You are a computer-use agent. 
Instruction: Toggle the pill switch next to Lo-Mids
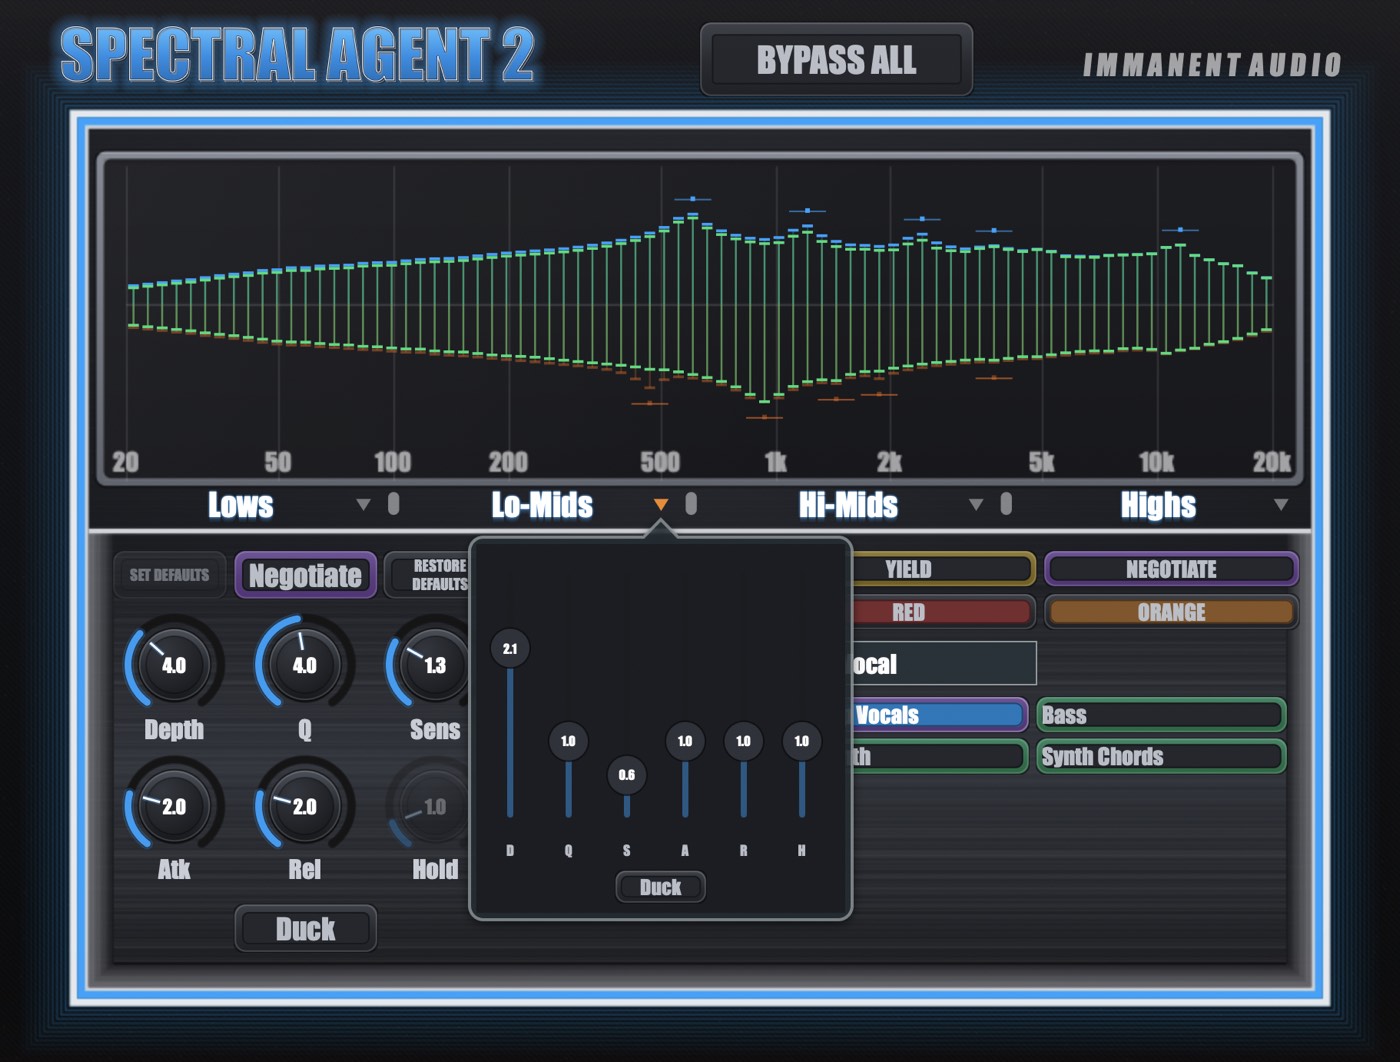click(x=691, y=503)
